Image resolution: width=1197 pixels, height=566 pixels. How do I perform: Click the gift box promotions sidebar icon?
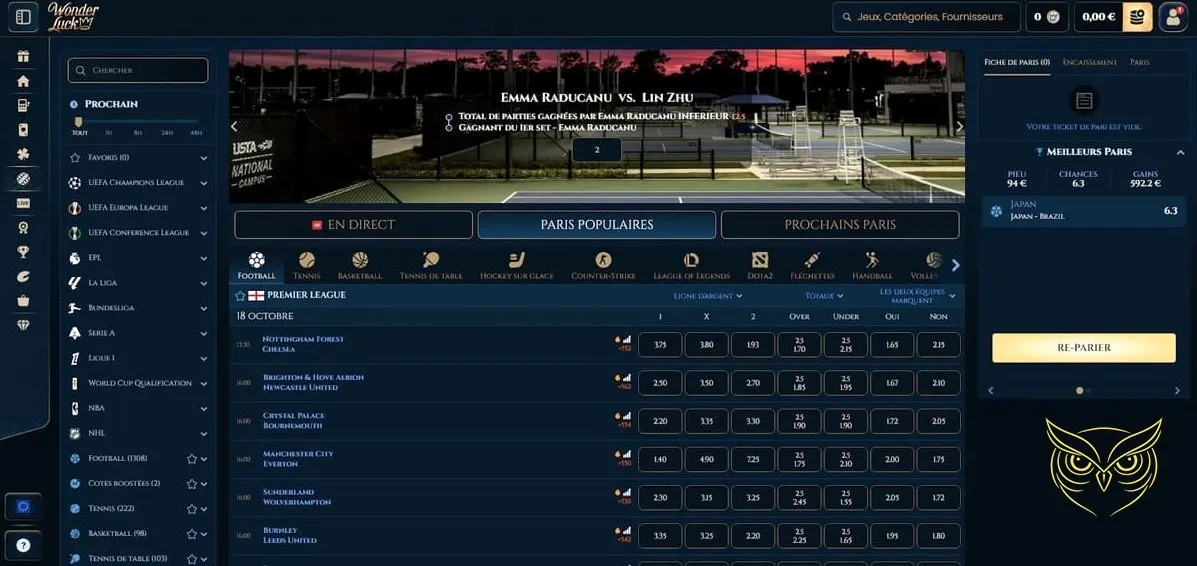tap(23, 56)
